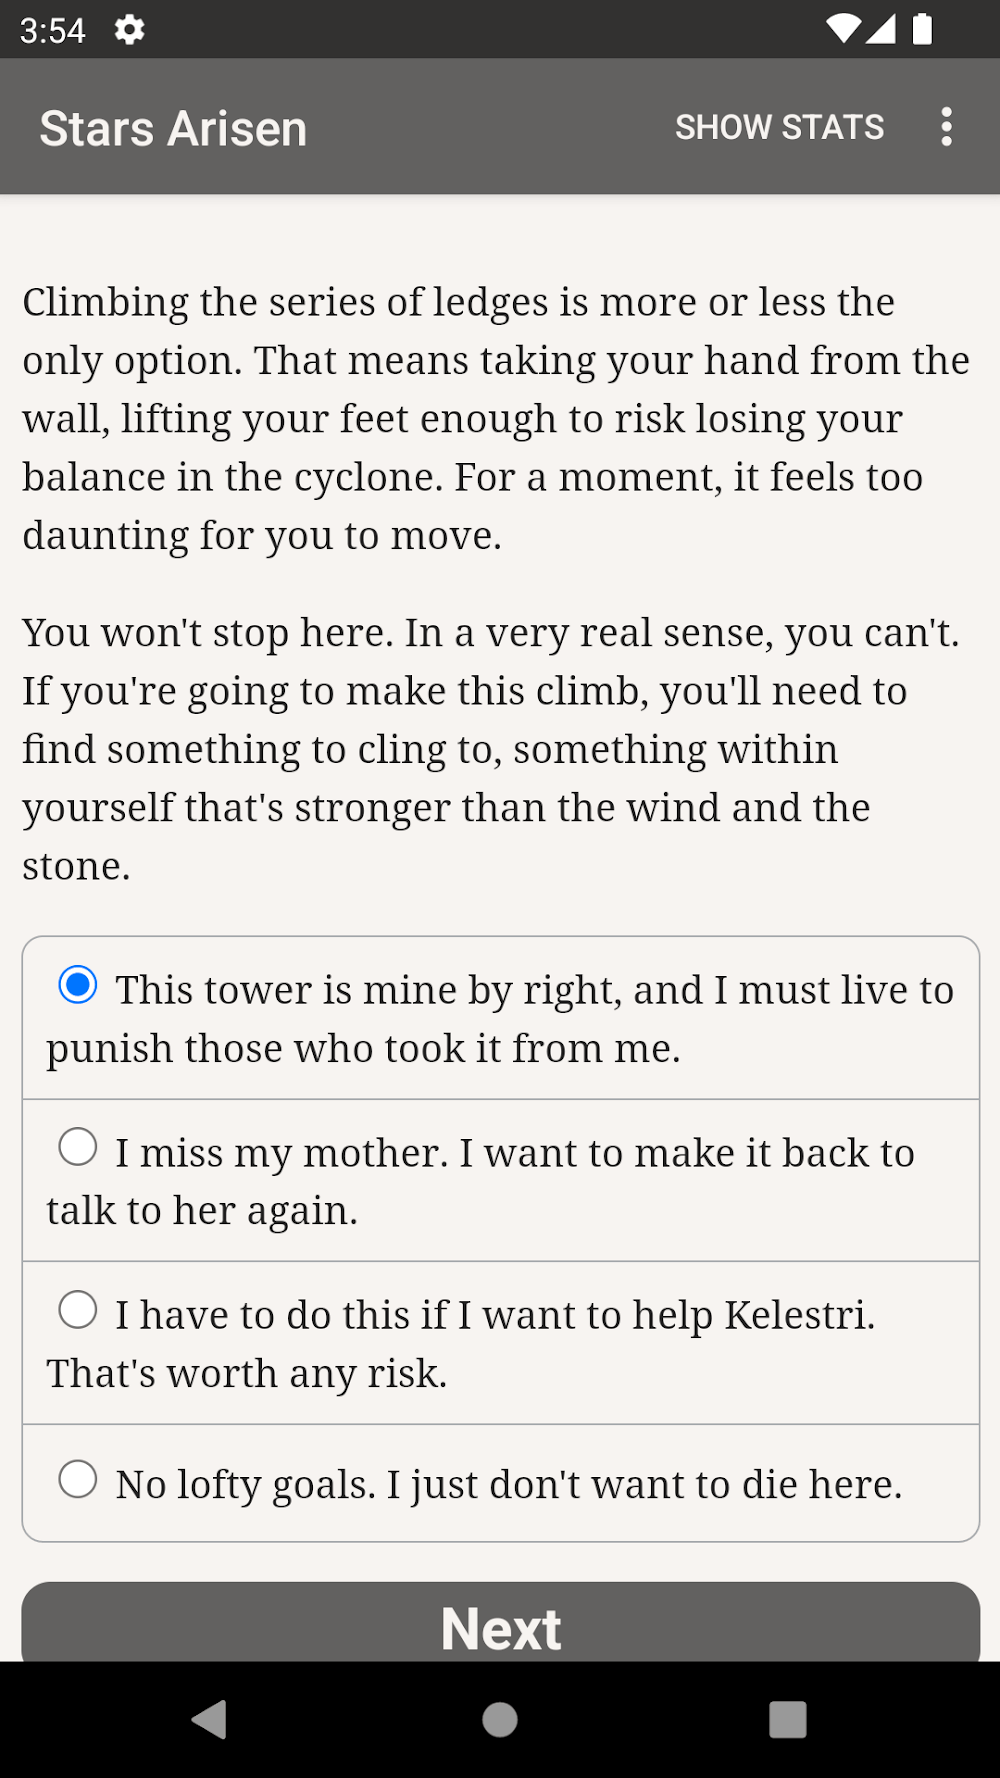Tap the Stars Arisen app title
Screen dimensions: 1000x1778
(173, 128)
